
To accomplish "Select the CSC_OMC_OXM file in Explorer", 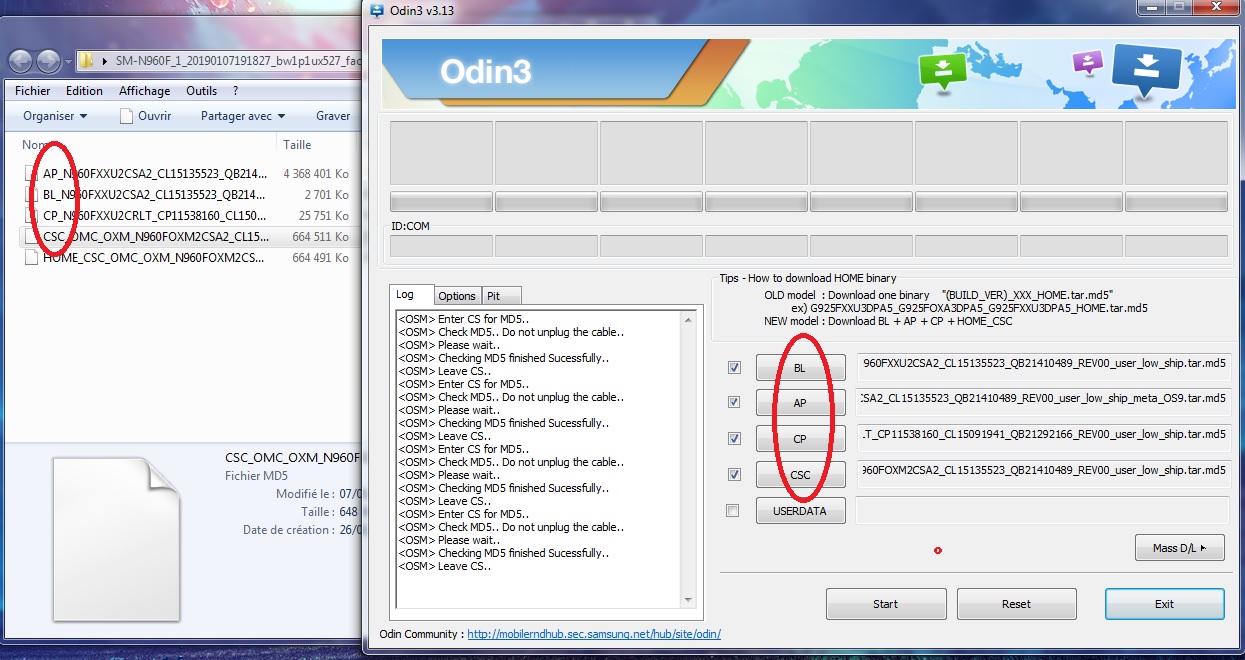I will (x=156, y=237).
